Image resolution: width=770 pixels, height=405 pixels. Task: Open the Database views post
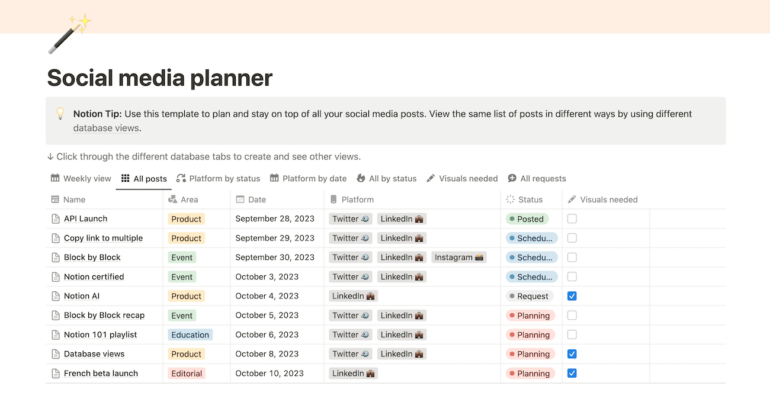click(94, 354)
